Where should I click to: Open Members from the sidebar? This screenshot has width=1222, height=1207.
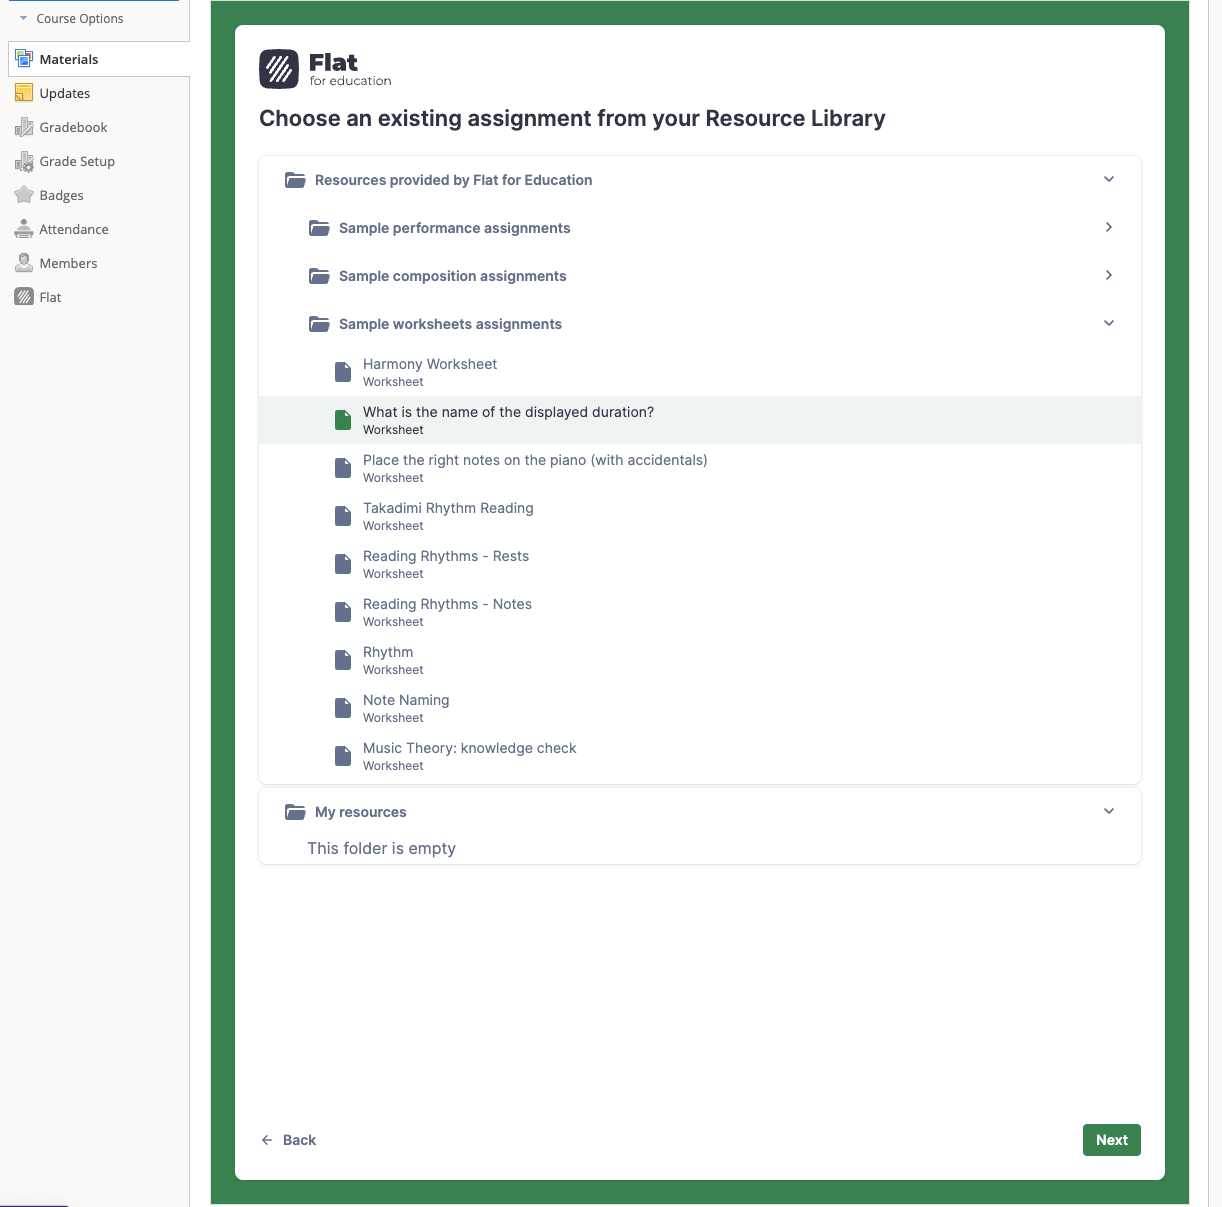pyautogui.click(x=24, y=262)
